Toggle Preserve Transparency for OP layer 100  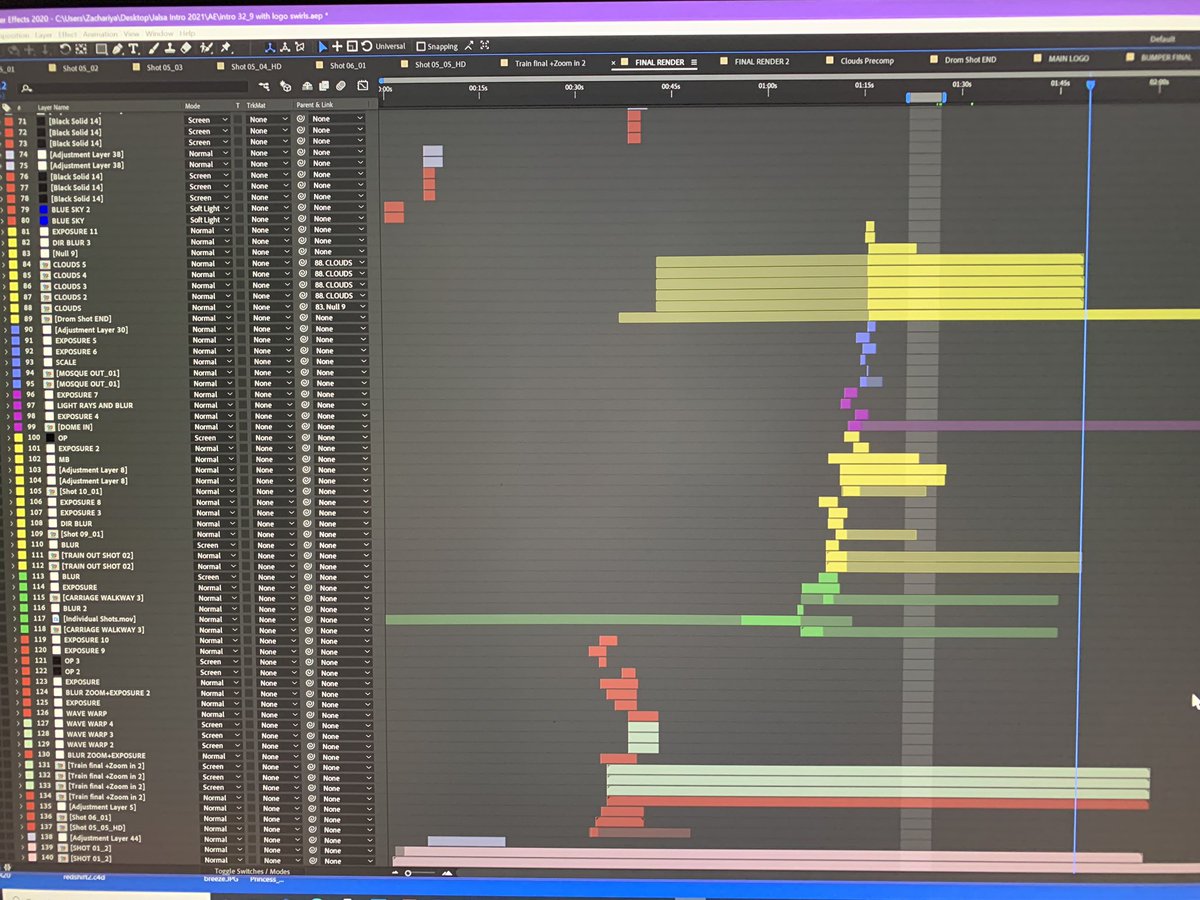click(x=243, y=438)
